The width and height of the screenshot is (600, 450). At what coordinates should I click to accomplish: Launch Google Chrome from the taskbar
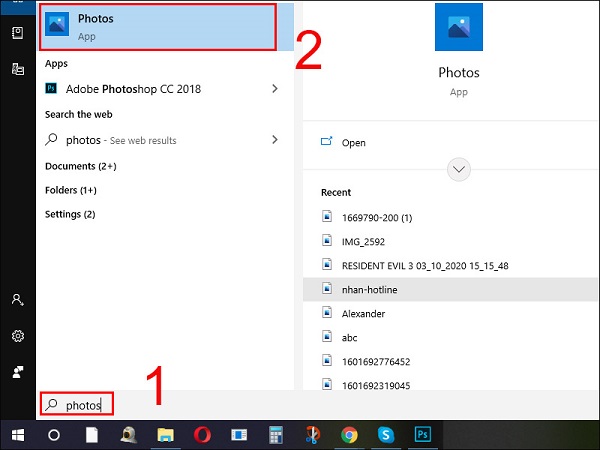349,435
